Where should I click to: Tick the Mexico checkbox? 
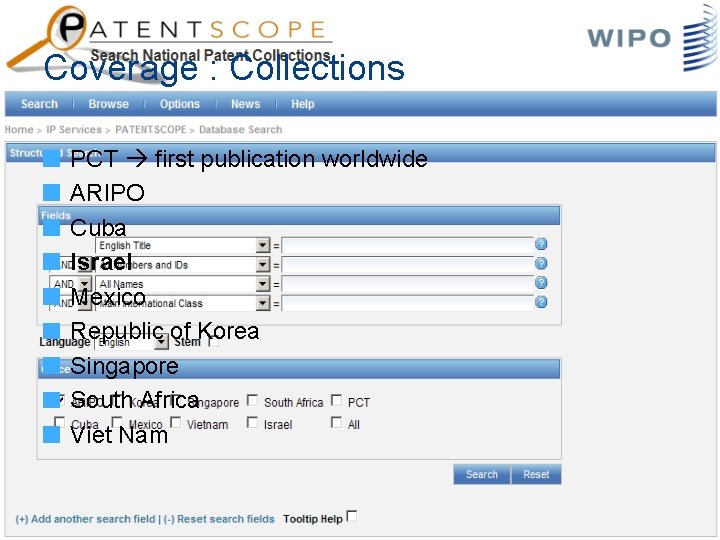pos(117,422)
